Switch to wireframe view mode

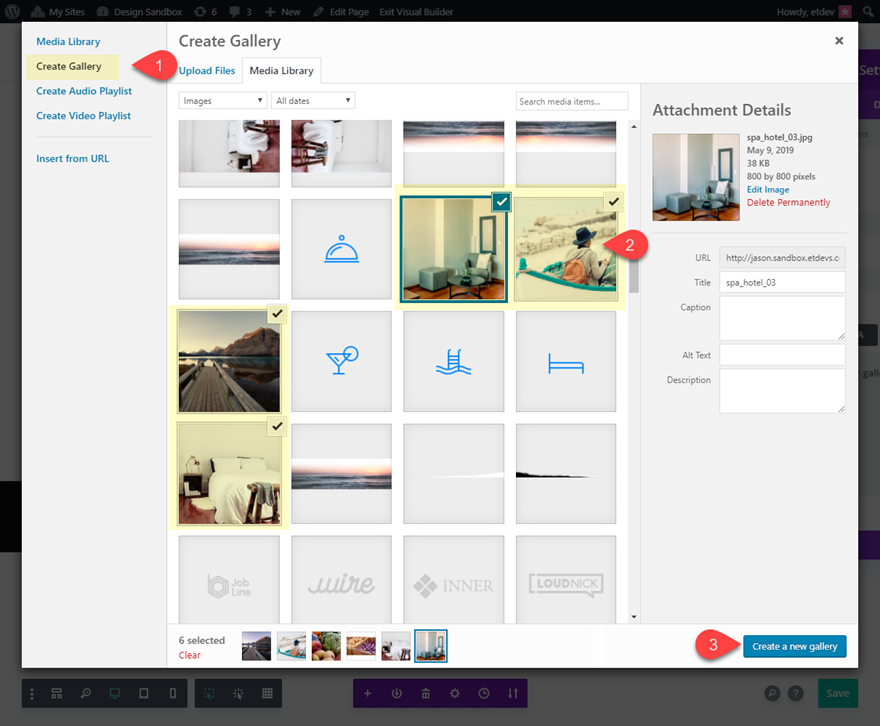click(57, 693)
